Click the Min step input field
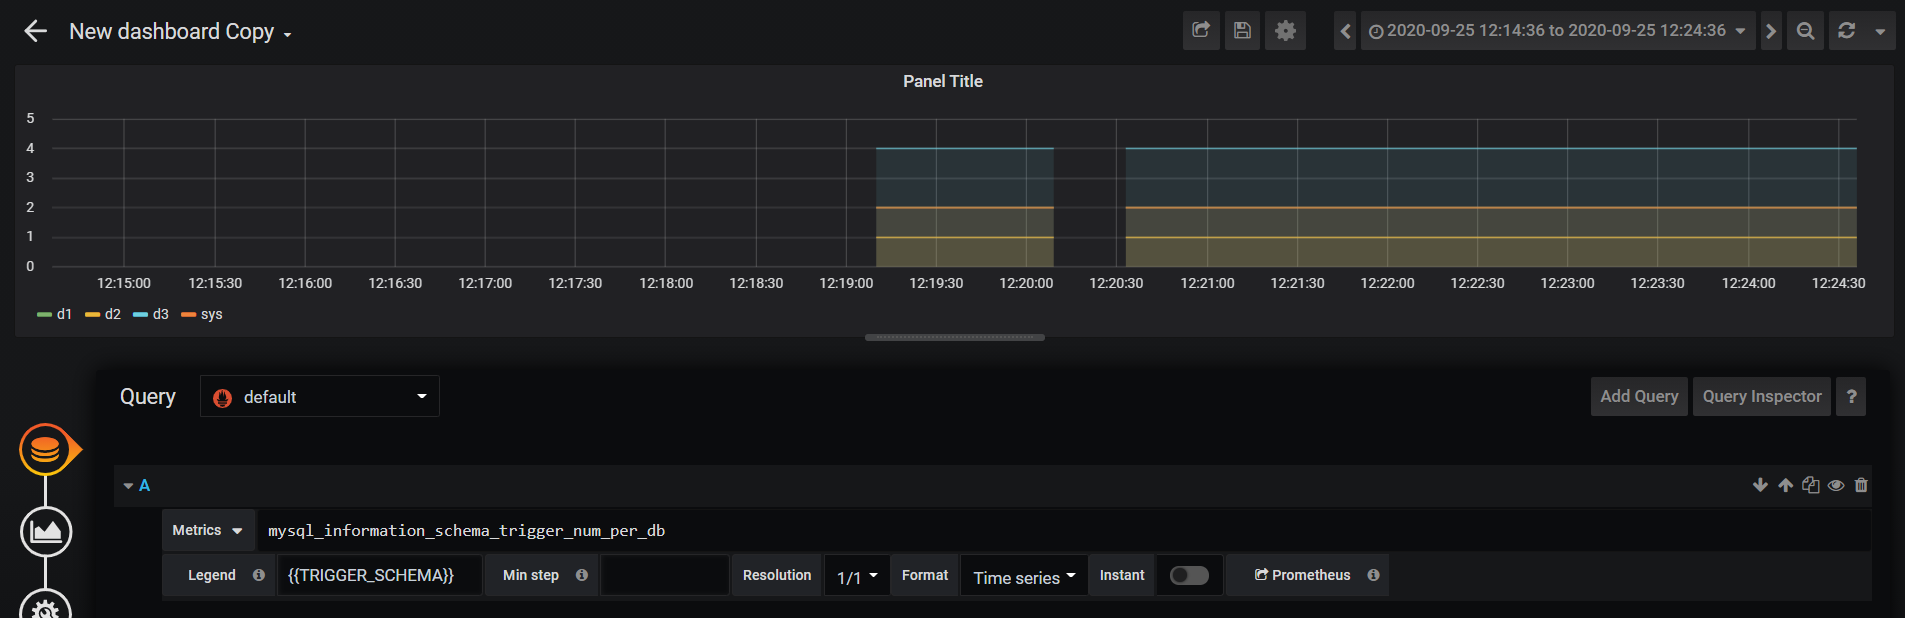This screenshot has height=618, width=1905. click(664, 575)
